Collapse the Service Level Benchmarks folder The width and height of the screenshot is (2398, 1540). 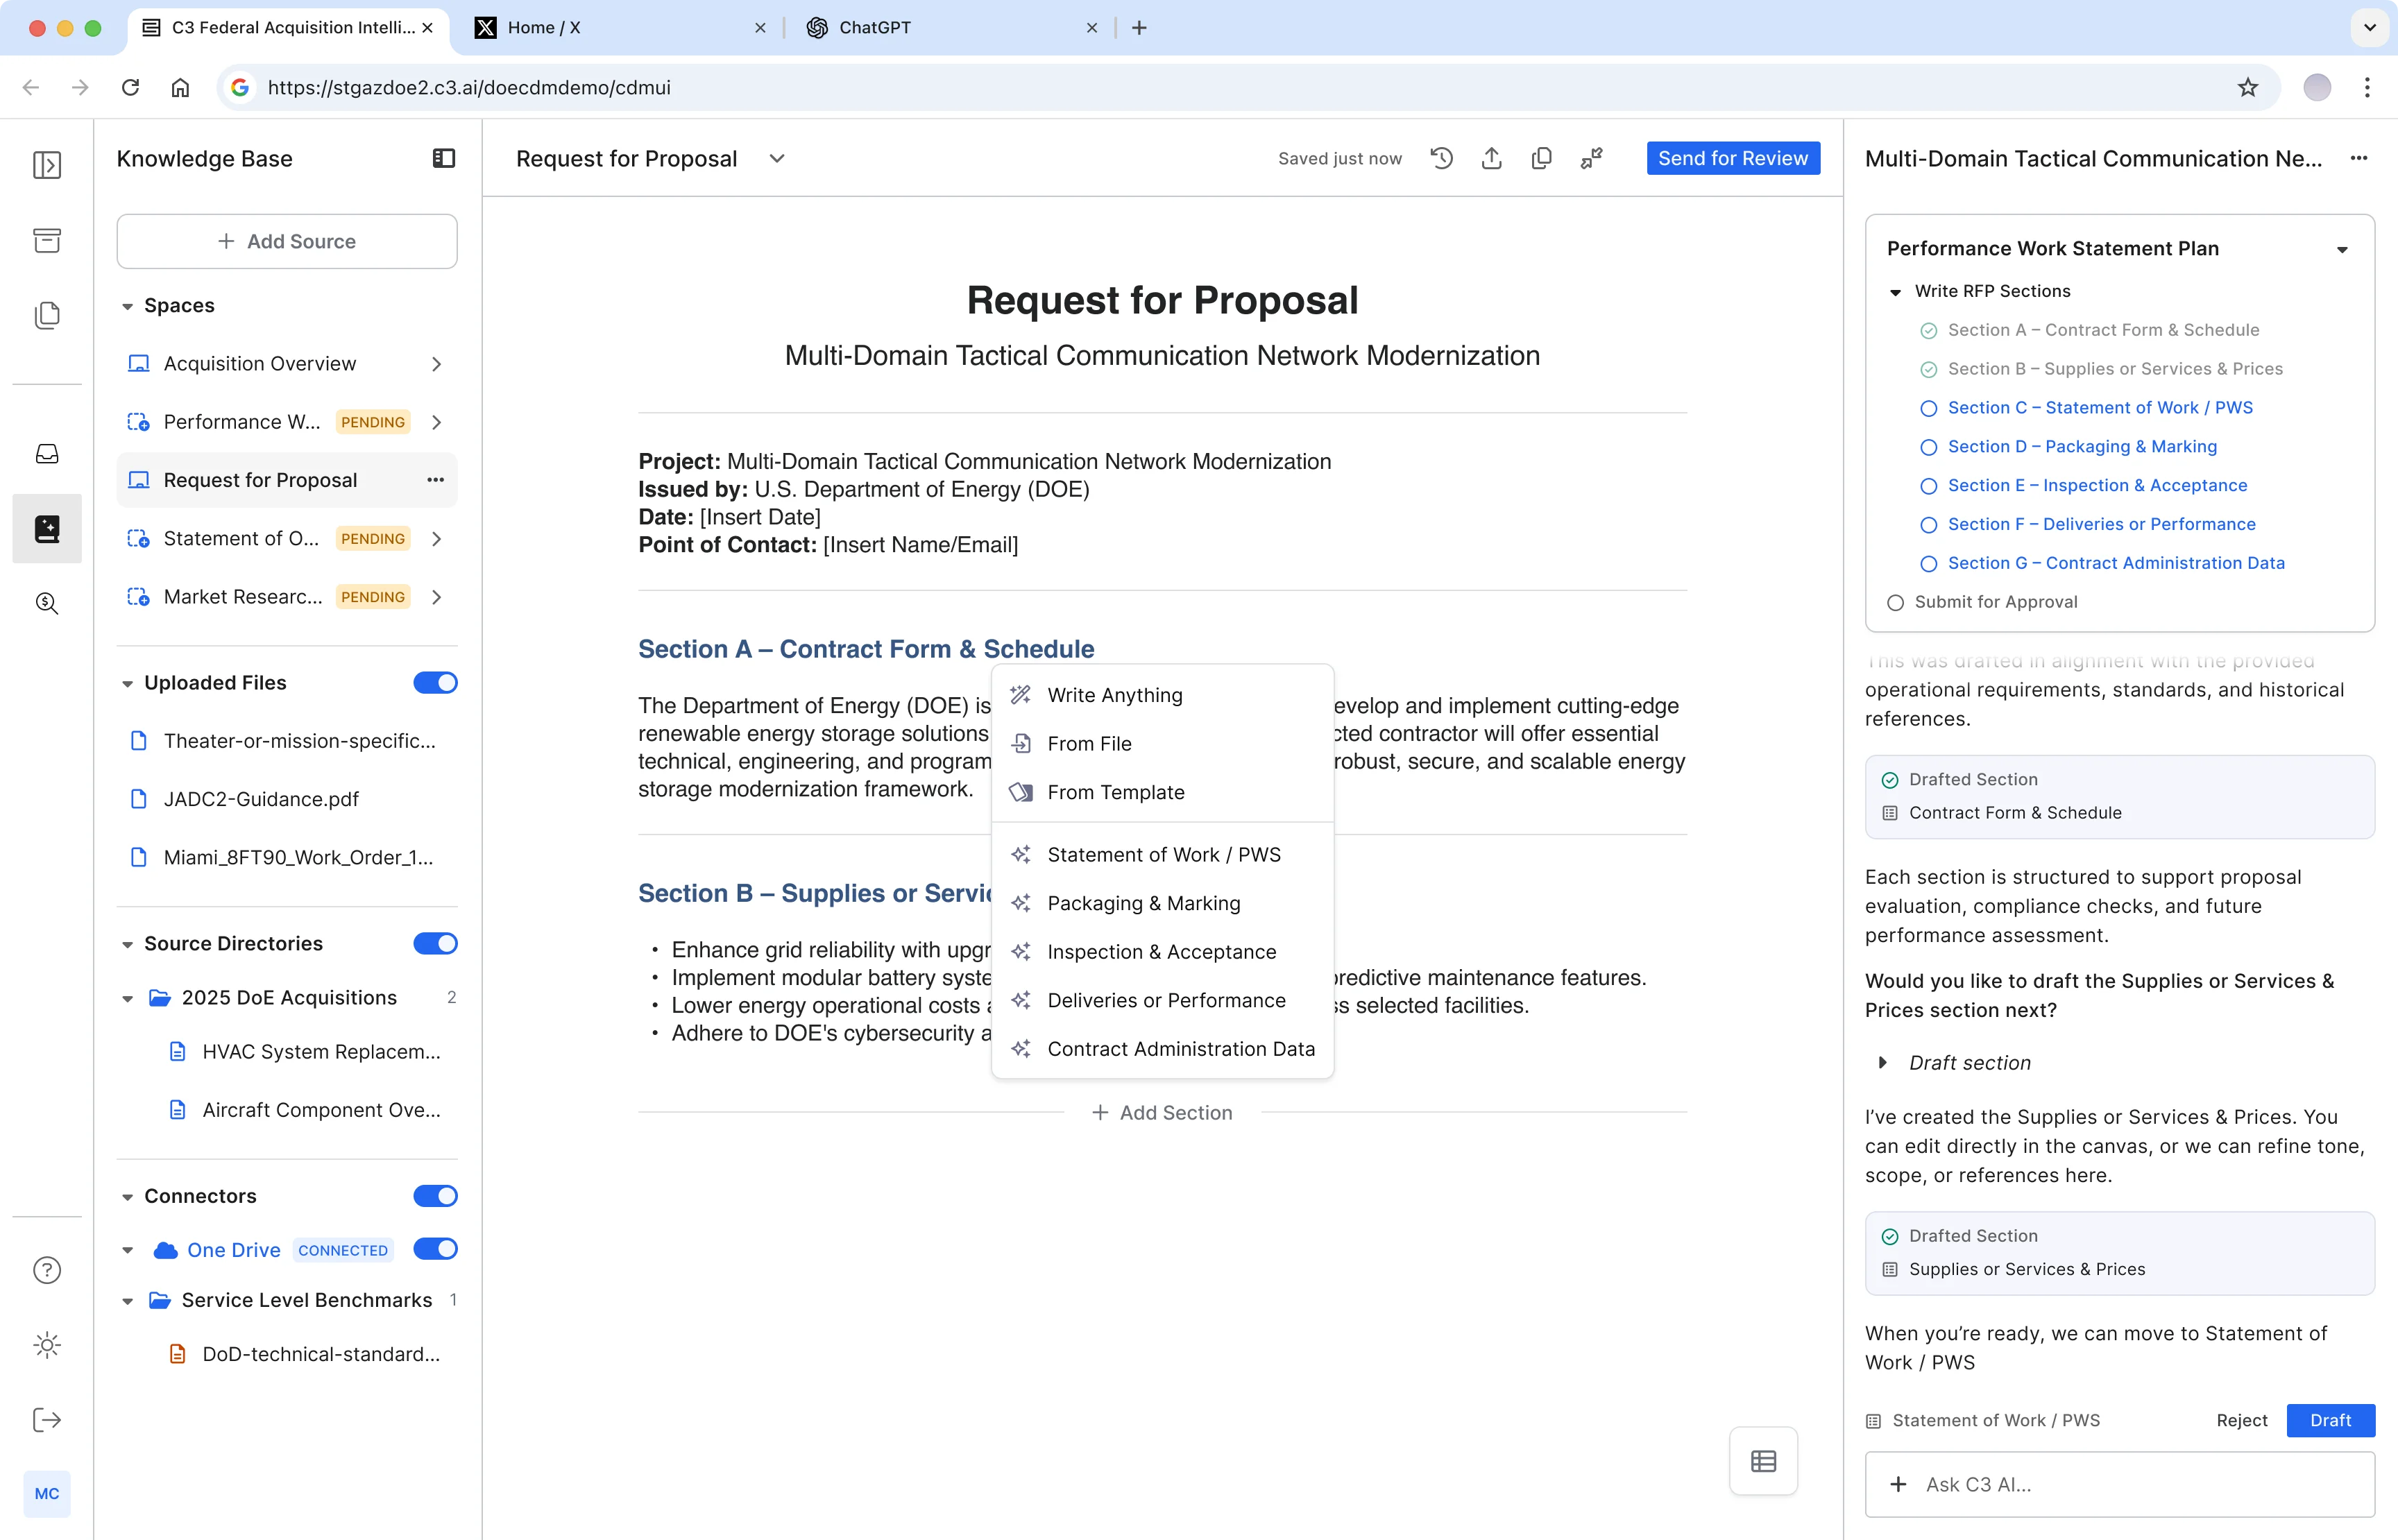pos(127,1301)
